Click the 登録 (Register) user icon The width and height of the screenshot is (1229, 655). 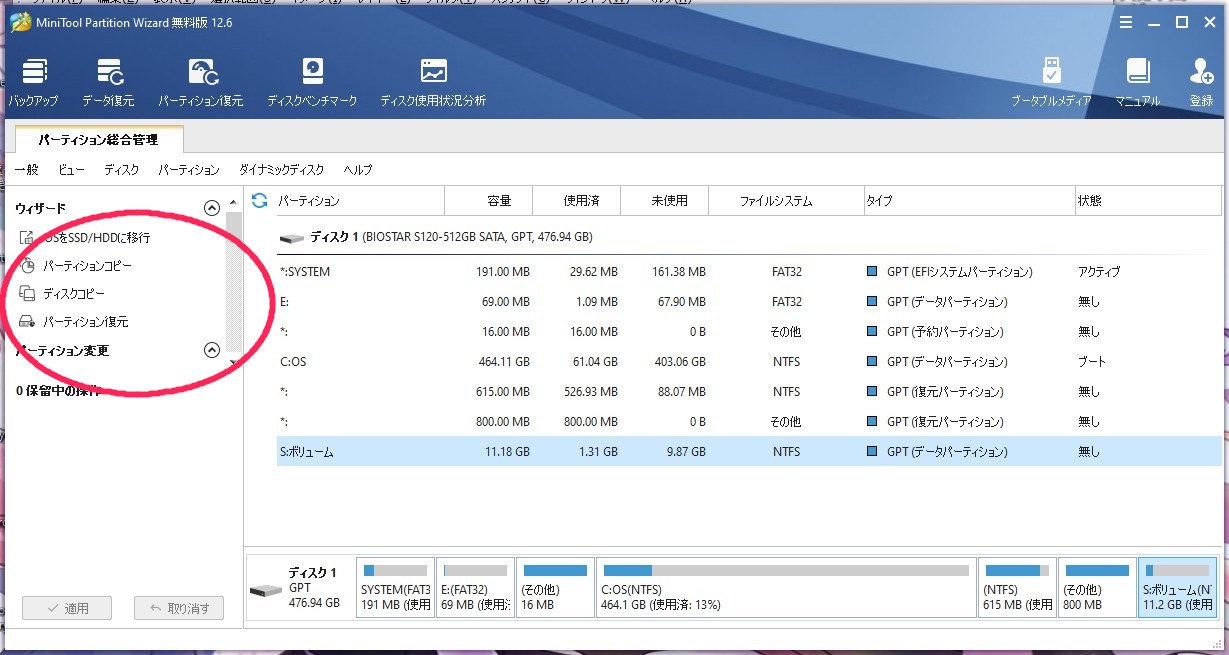click(1201, 74)
